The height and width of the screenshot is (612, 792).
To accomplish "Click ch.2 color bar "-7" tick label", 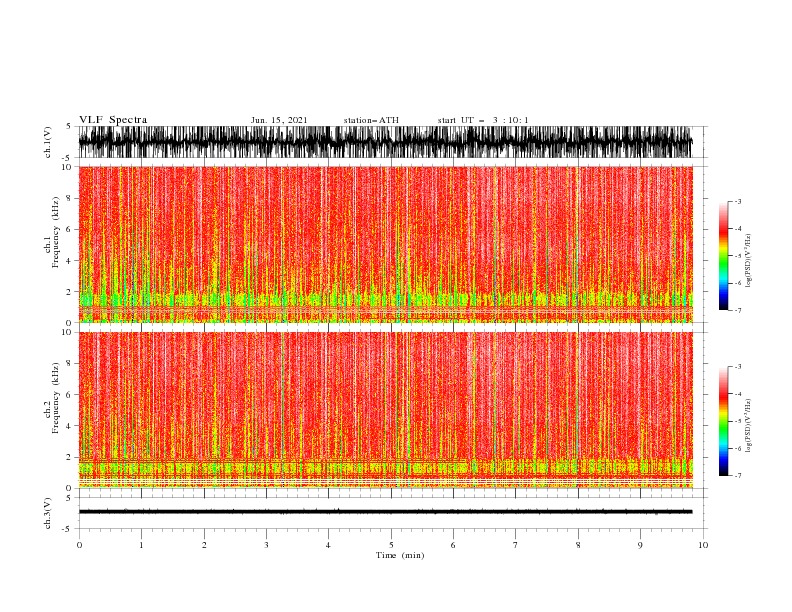I will [x=737, y=476].
